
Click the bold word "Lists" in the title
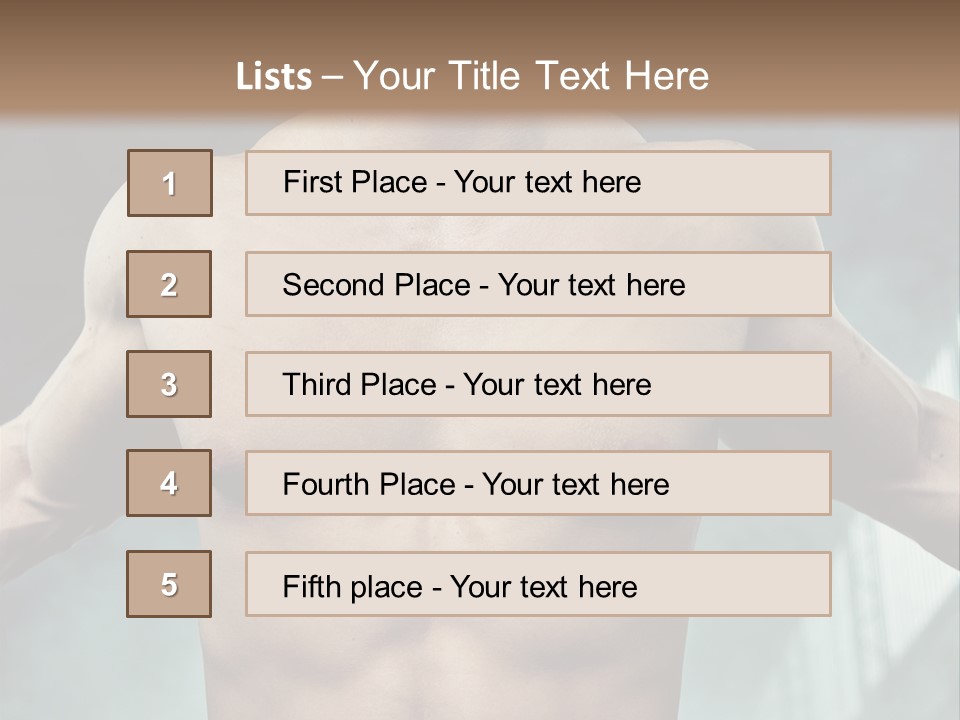pos(273,77)
